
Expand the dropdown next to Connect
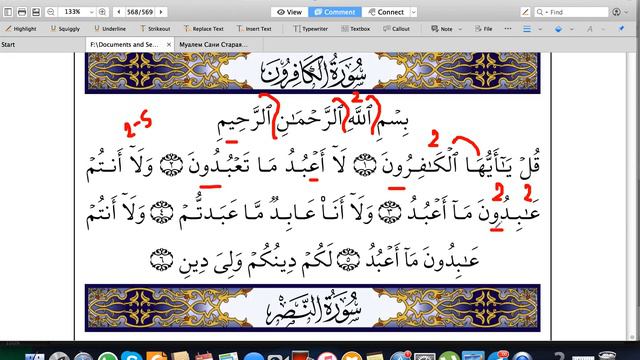coord(413,12)
